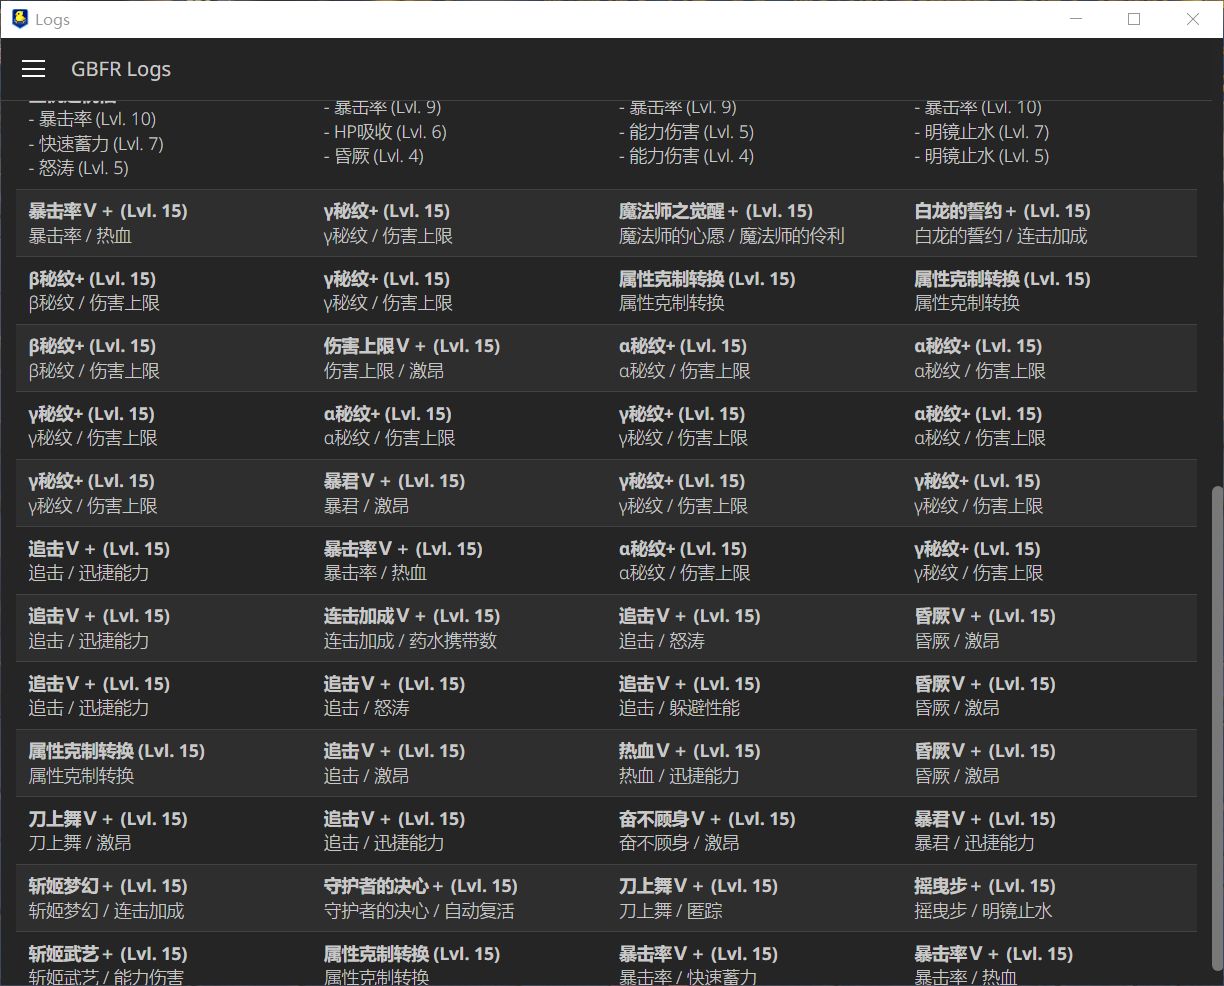The height and width of the screenshot is (986, 1224).
Task: Click the 追击V + entry with 躲避性能
Action: (x=678, y=694)
